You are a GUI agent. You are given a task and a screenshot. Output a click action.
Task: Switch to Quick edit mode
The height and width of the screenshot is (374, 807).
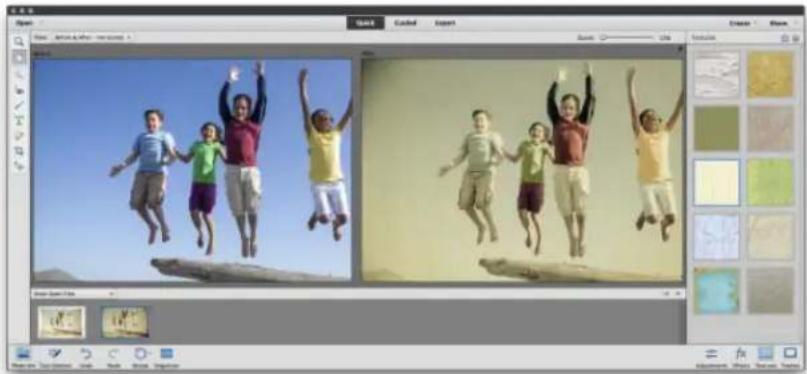point(365,23)
